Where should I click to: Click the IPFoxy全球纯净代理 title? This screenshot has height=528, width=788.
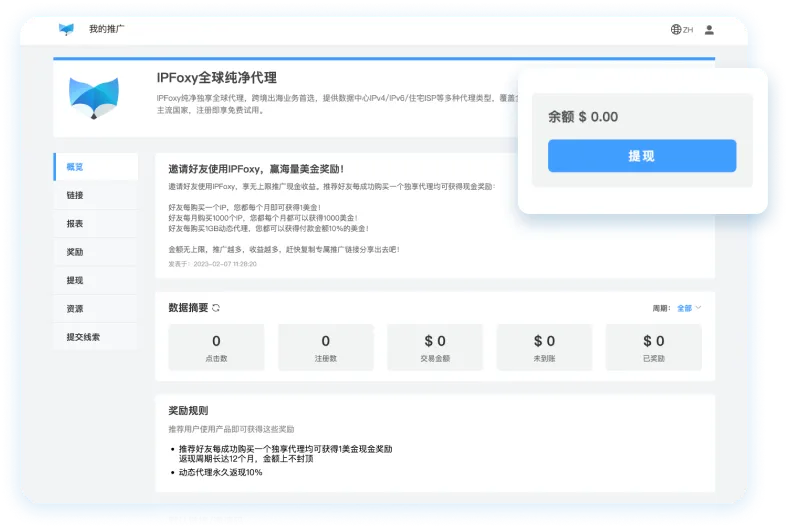pos(217,77)
